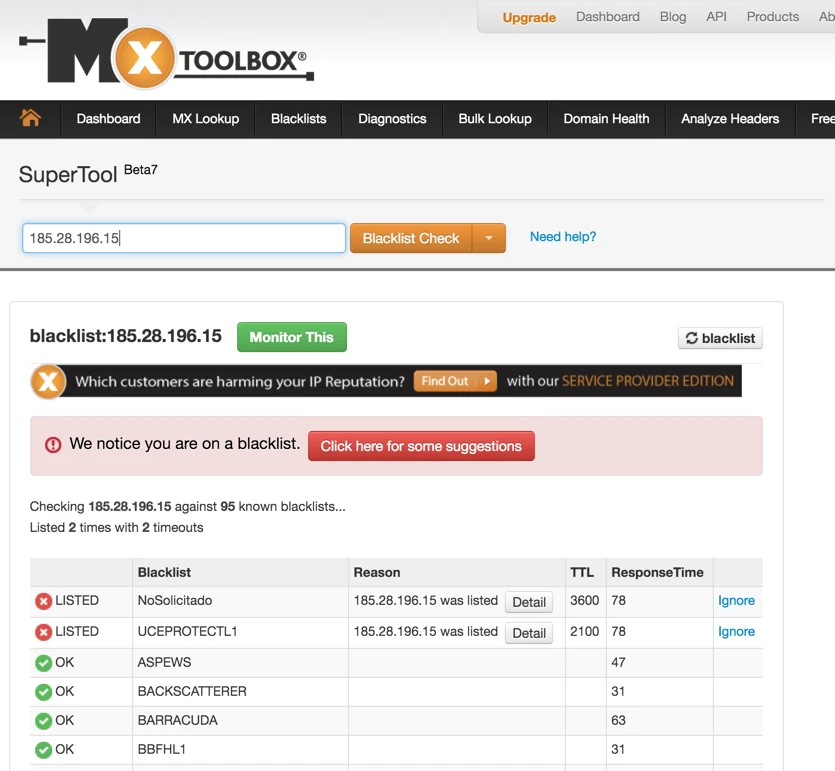This screenshot has width=835, height=771.
Task: Open the Analyze Headers tab
Action: (730, 119)
